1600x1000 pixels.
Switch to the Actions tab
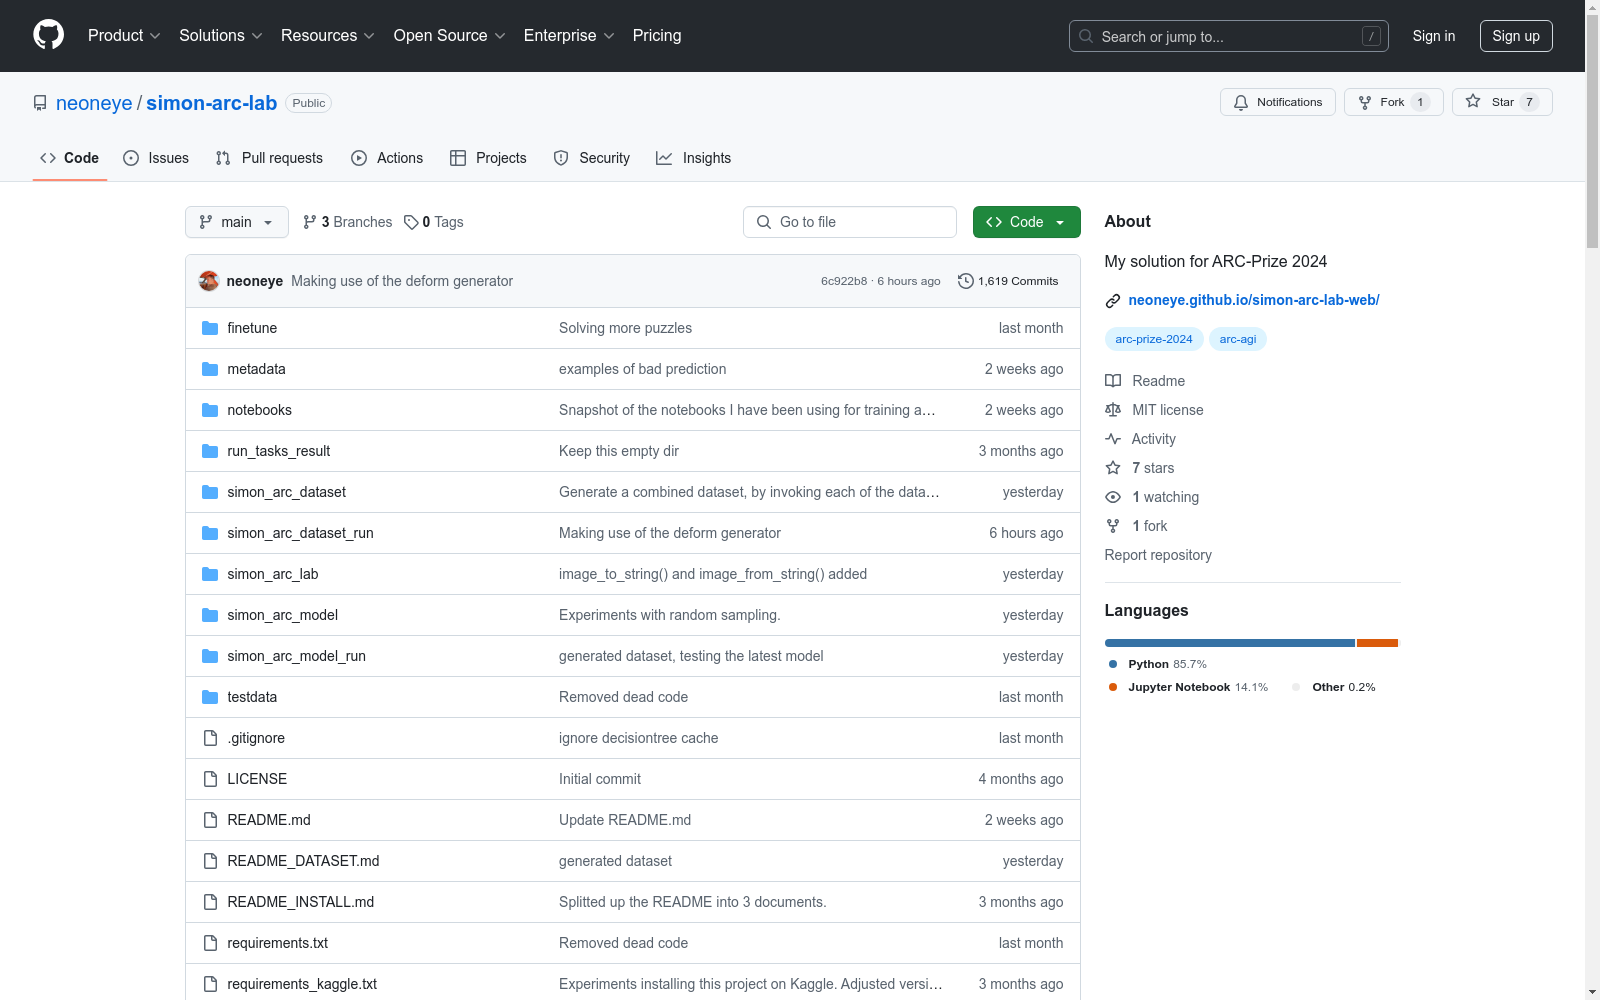pyautogui.click(x=387, y=158)
